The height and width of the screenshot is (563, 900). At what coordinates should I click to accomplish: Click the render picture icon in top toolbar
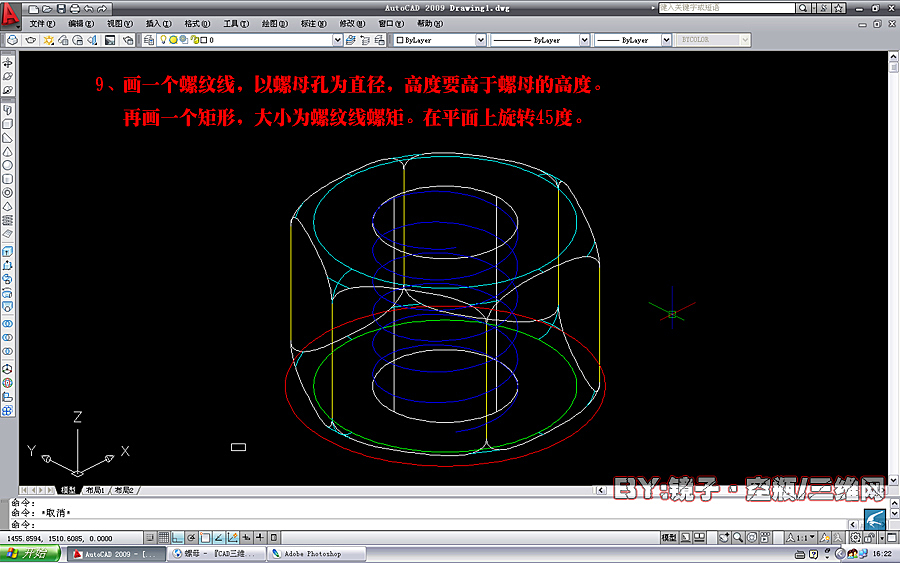[110, 40]
